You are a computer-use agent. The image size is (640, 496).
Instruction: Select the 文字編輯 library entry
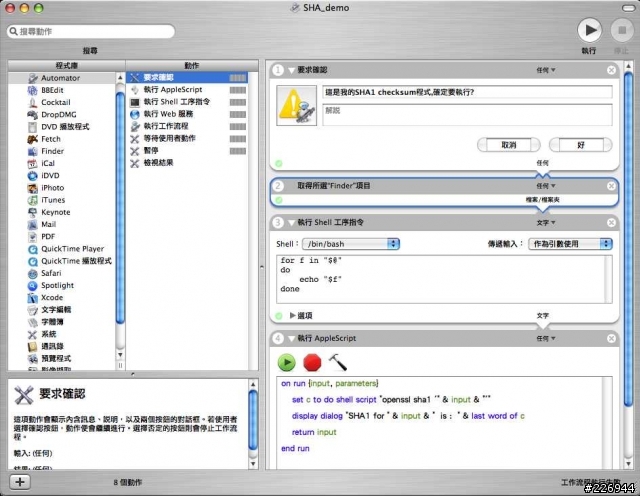pyautogui.click(x=62, y=310)
